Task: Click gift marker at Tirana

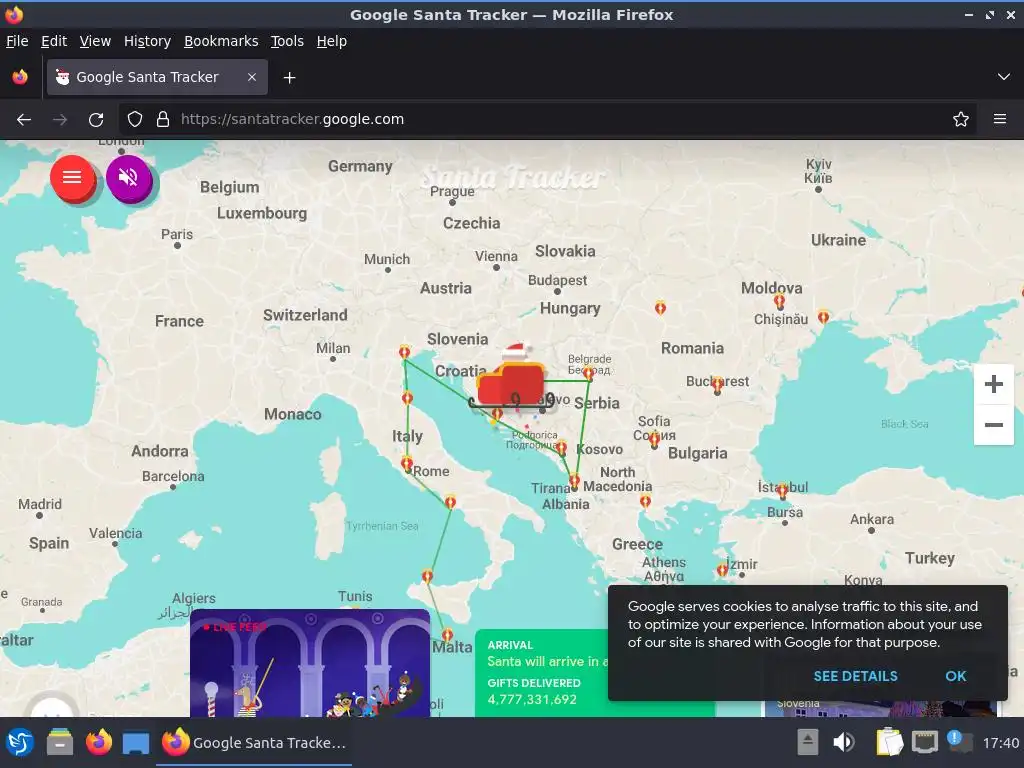Action: [574, 482]
